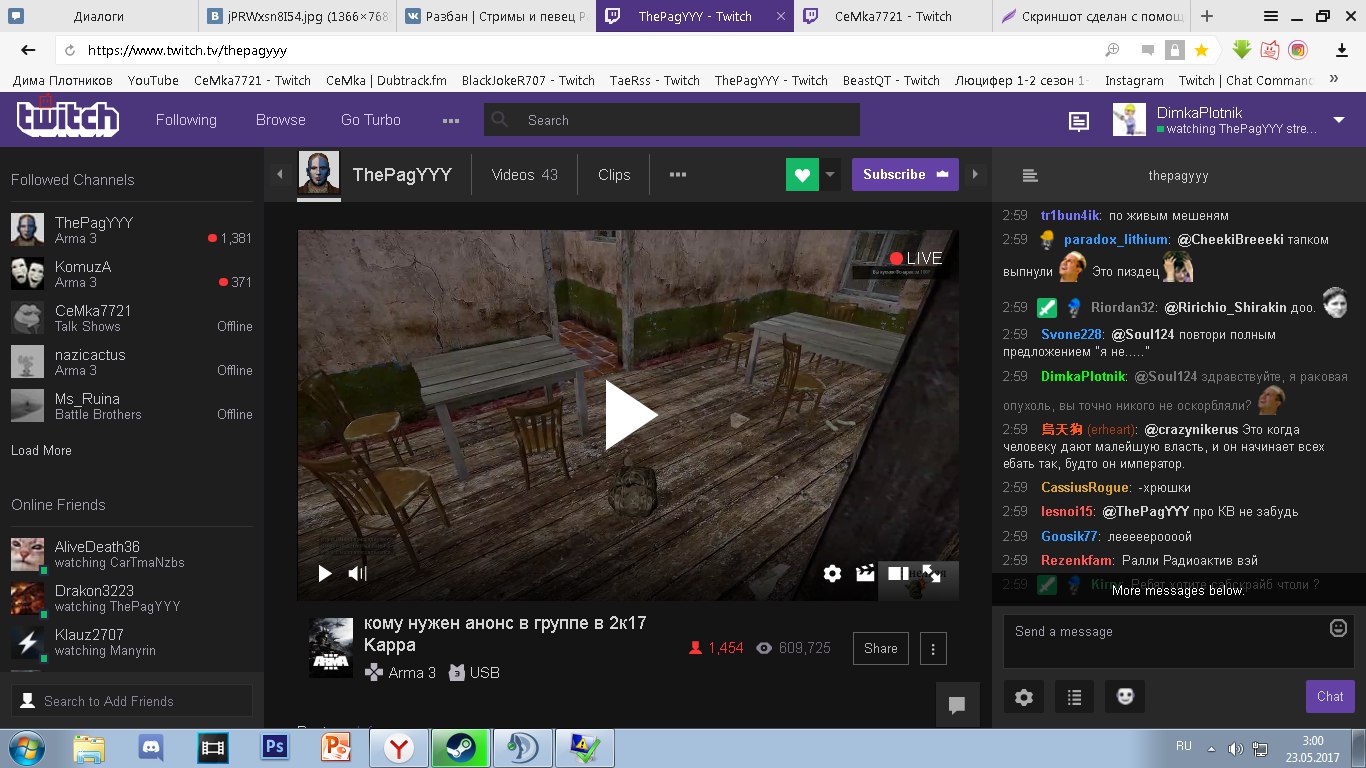Open the Go Turbo nav item
The image size is (1366, 768).
[371, 120]
